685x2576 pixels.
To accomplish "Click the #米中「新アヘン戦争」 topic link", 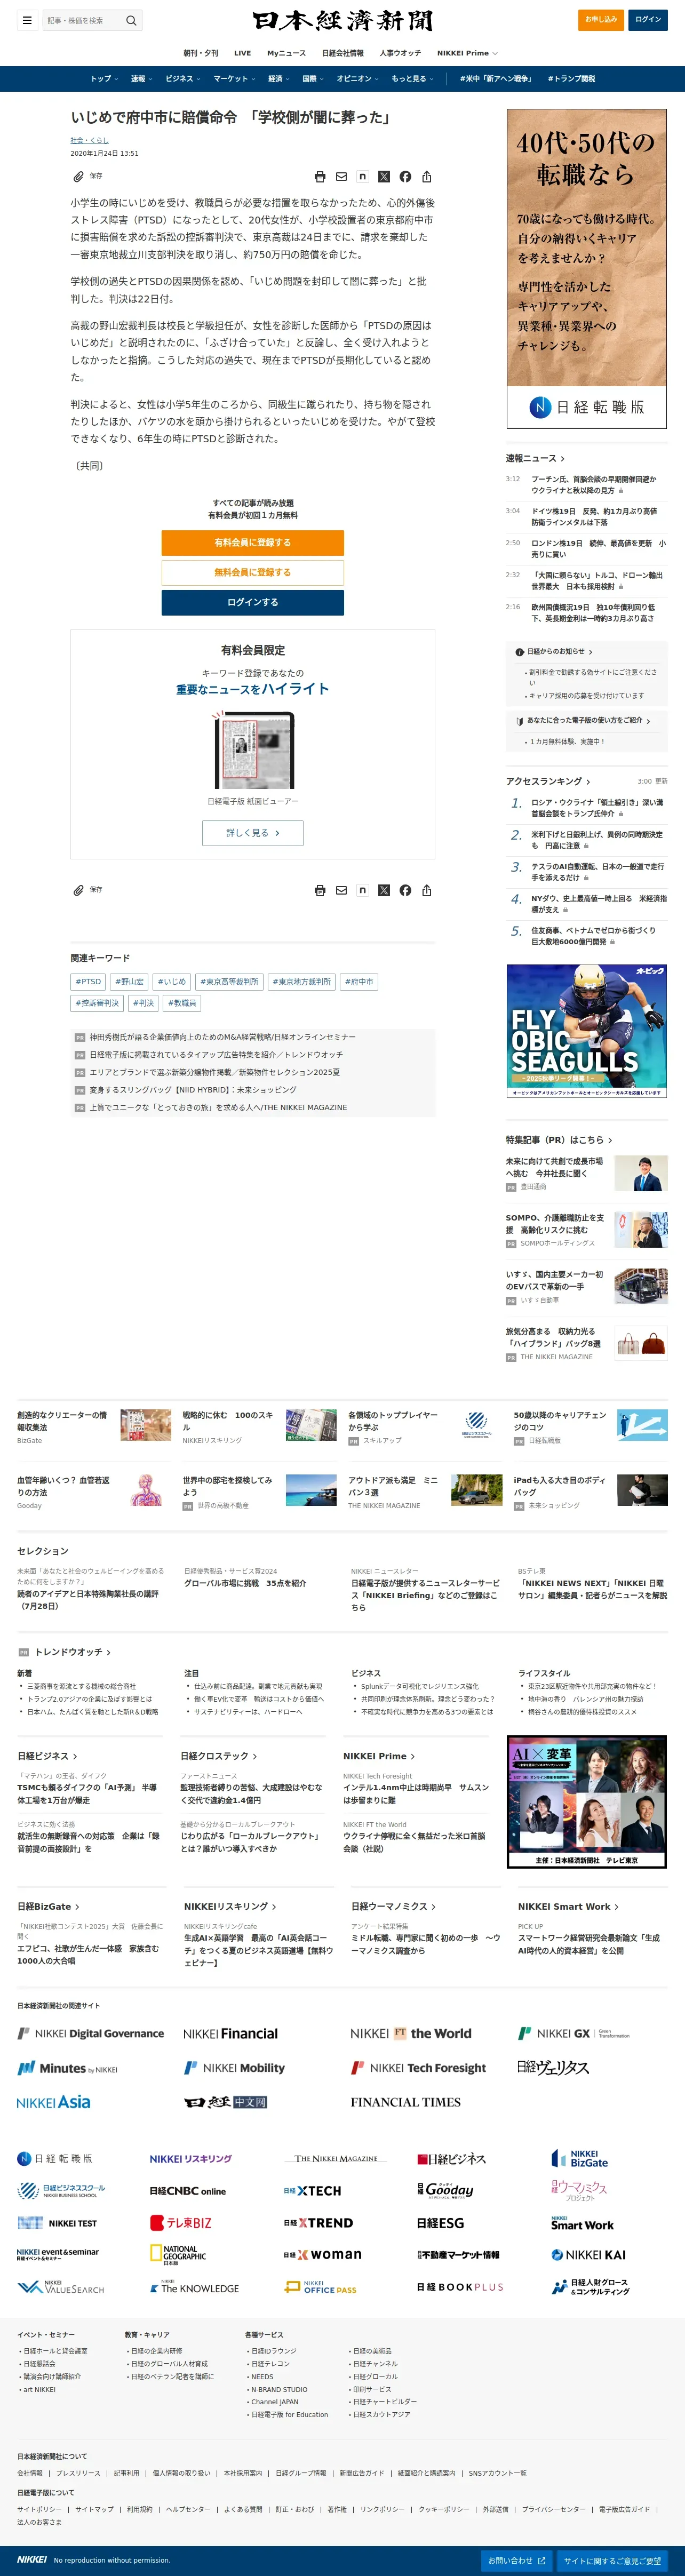I will click(x=496, y=79).
